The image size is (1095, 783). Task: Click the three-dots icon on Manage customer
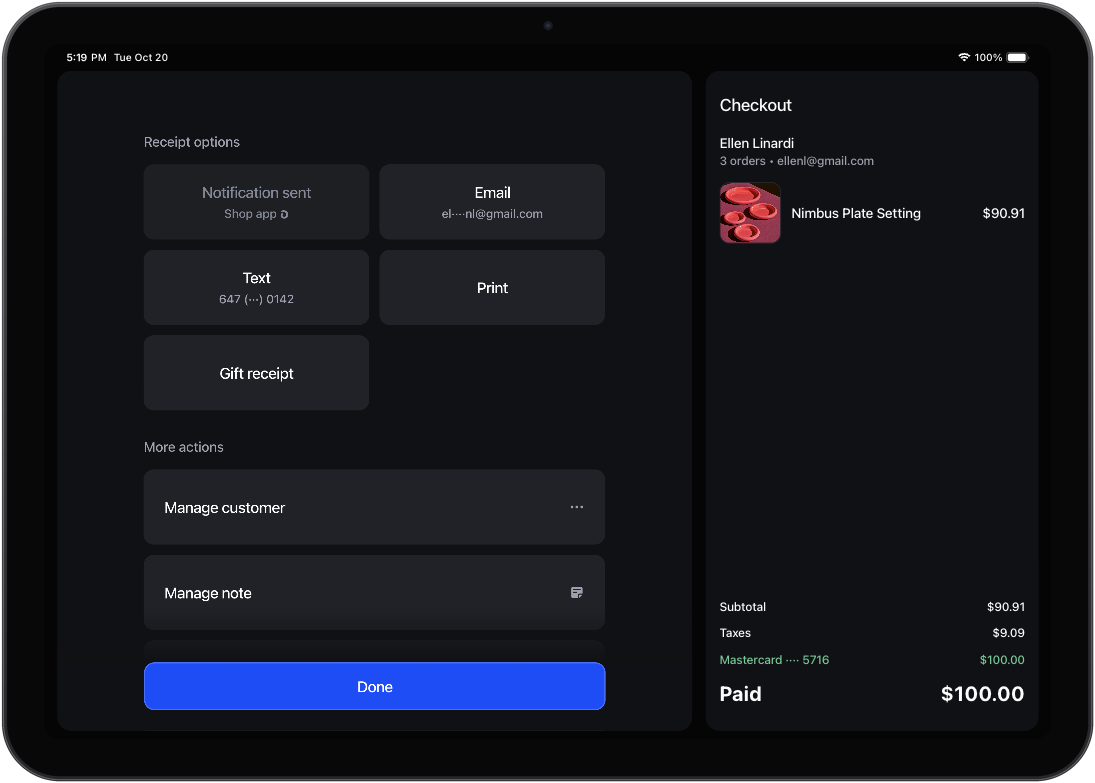point(576,507)
